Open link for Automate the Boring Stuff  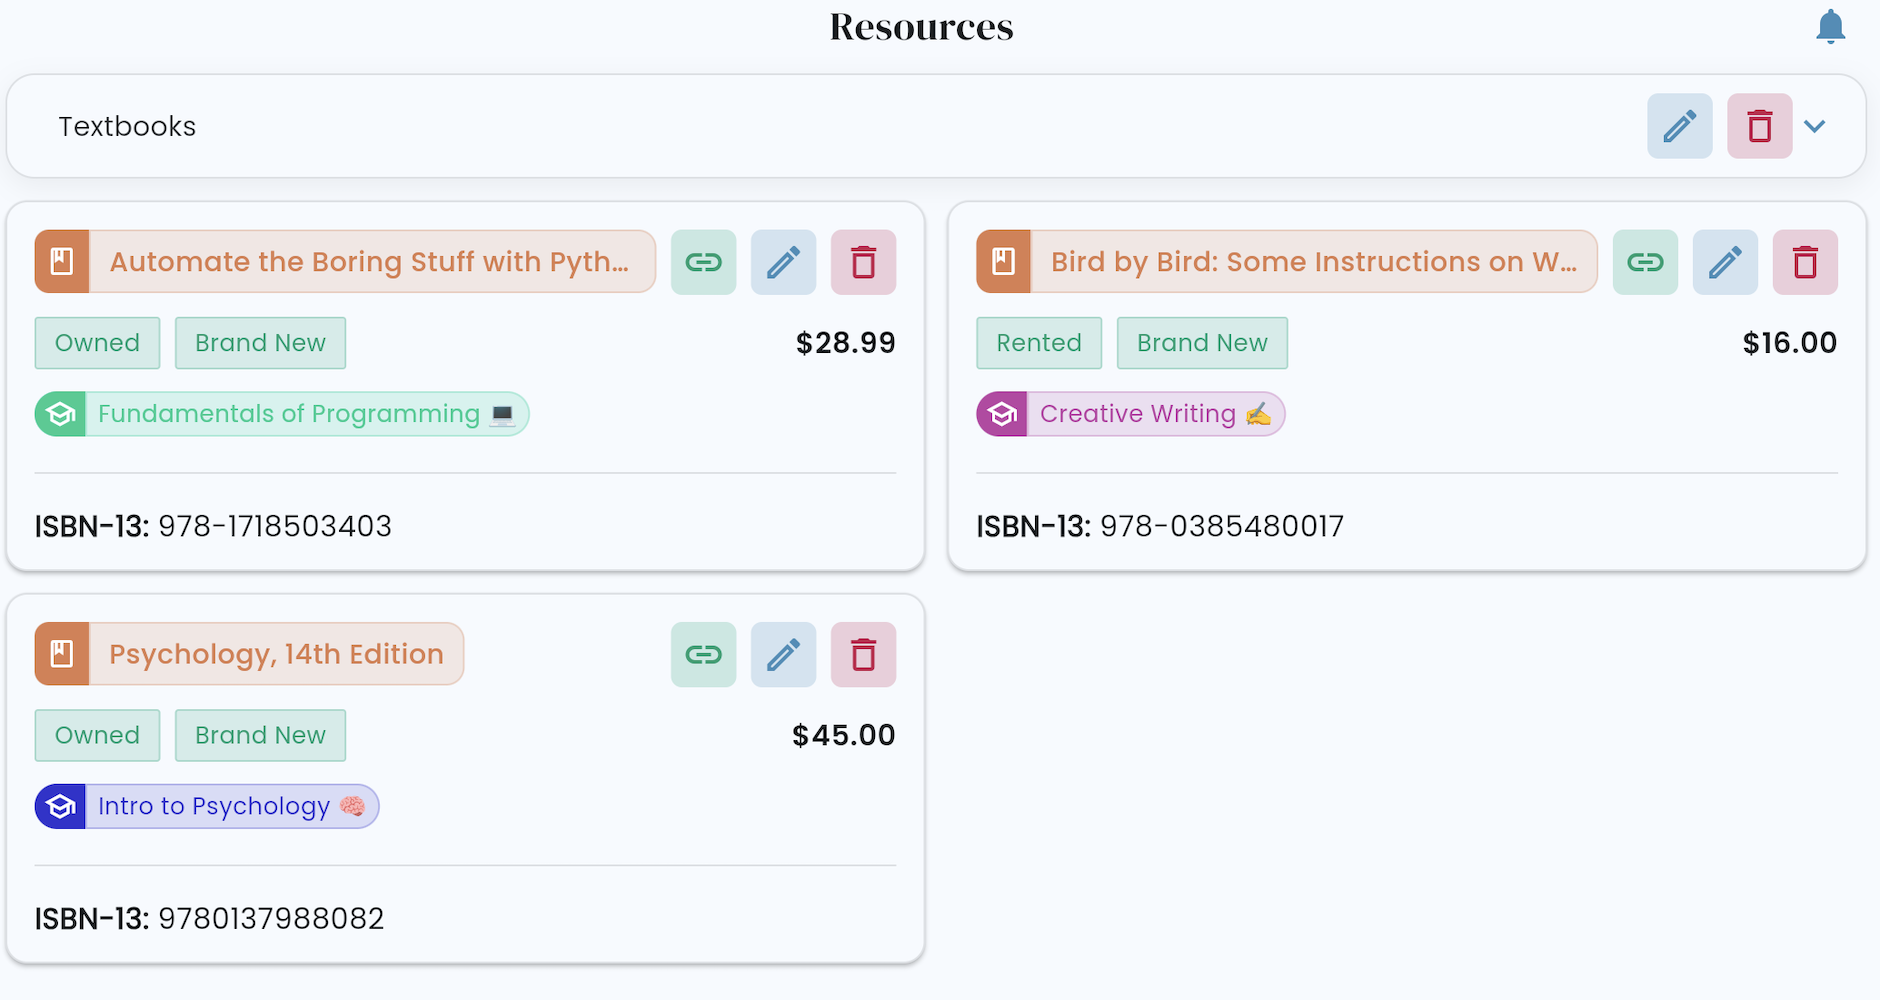pos(703,262)
